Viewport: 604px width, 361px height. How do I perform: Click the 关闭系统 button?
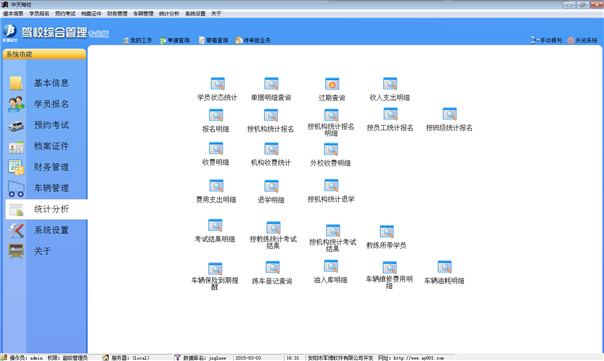pos(582,40)
